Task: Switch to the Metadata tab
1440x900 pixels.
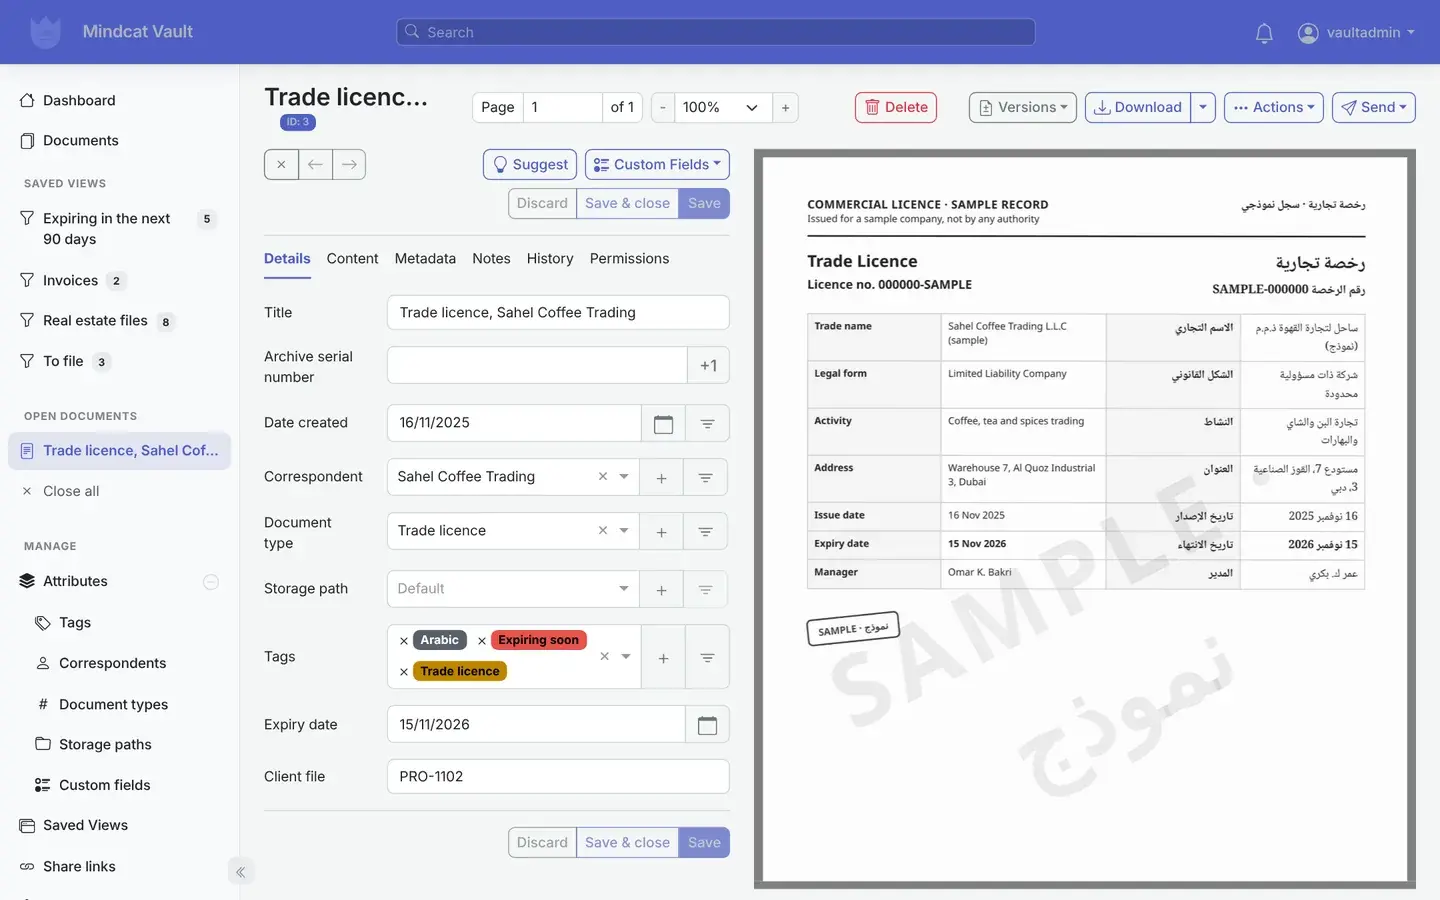Action: [x=425, y=258]
